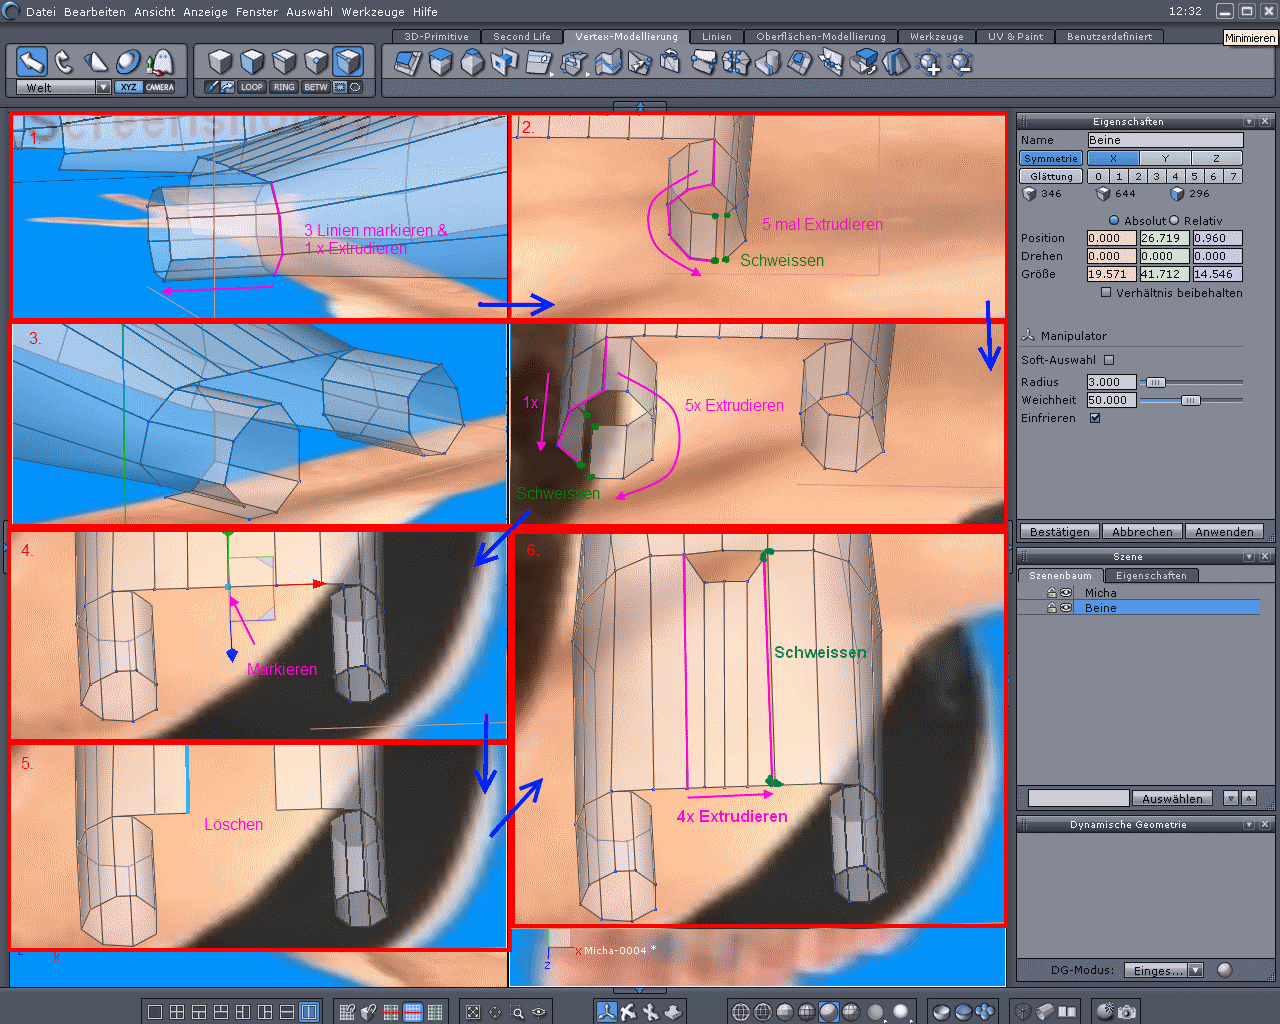Set Glättung level to 2
This screenshot has height=1024, width=1280.
tap(1138, 176)
